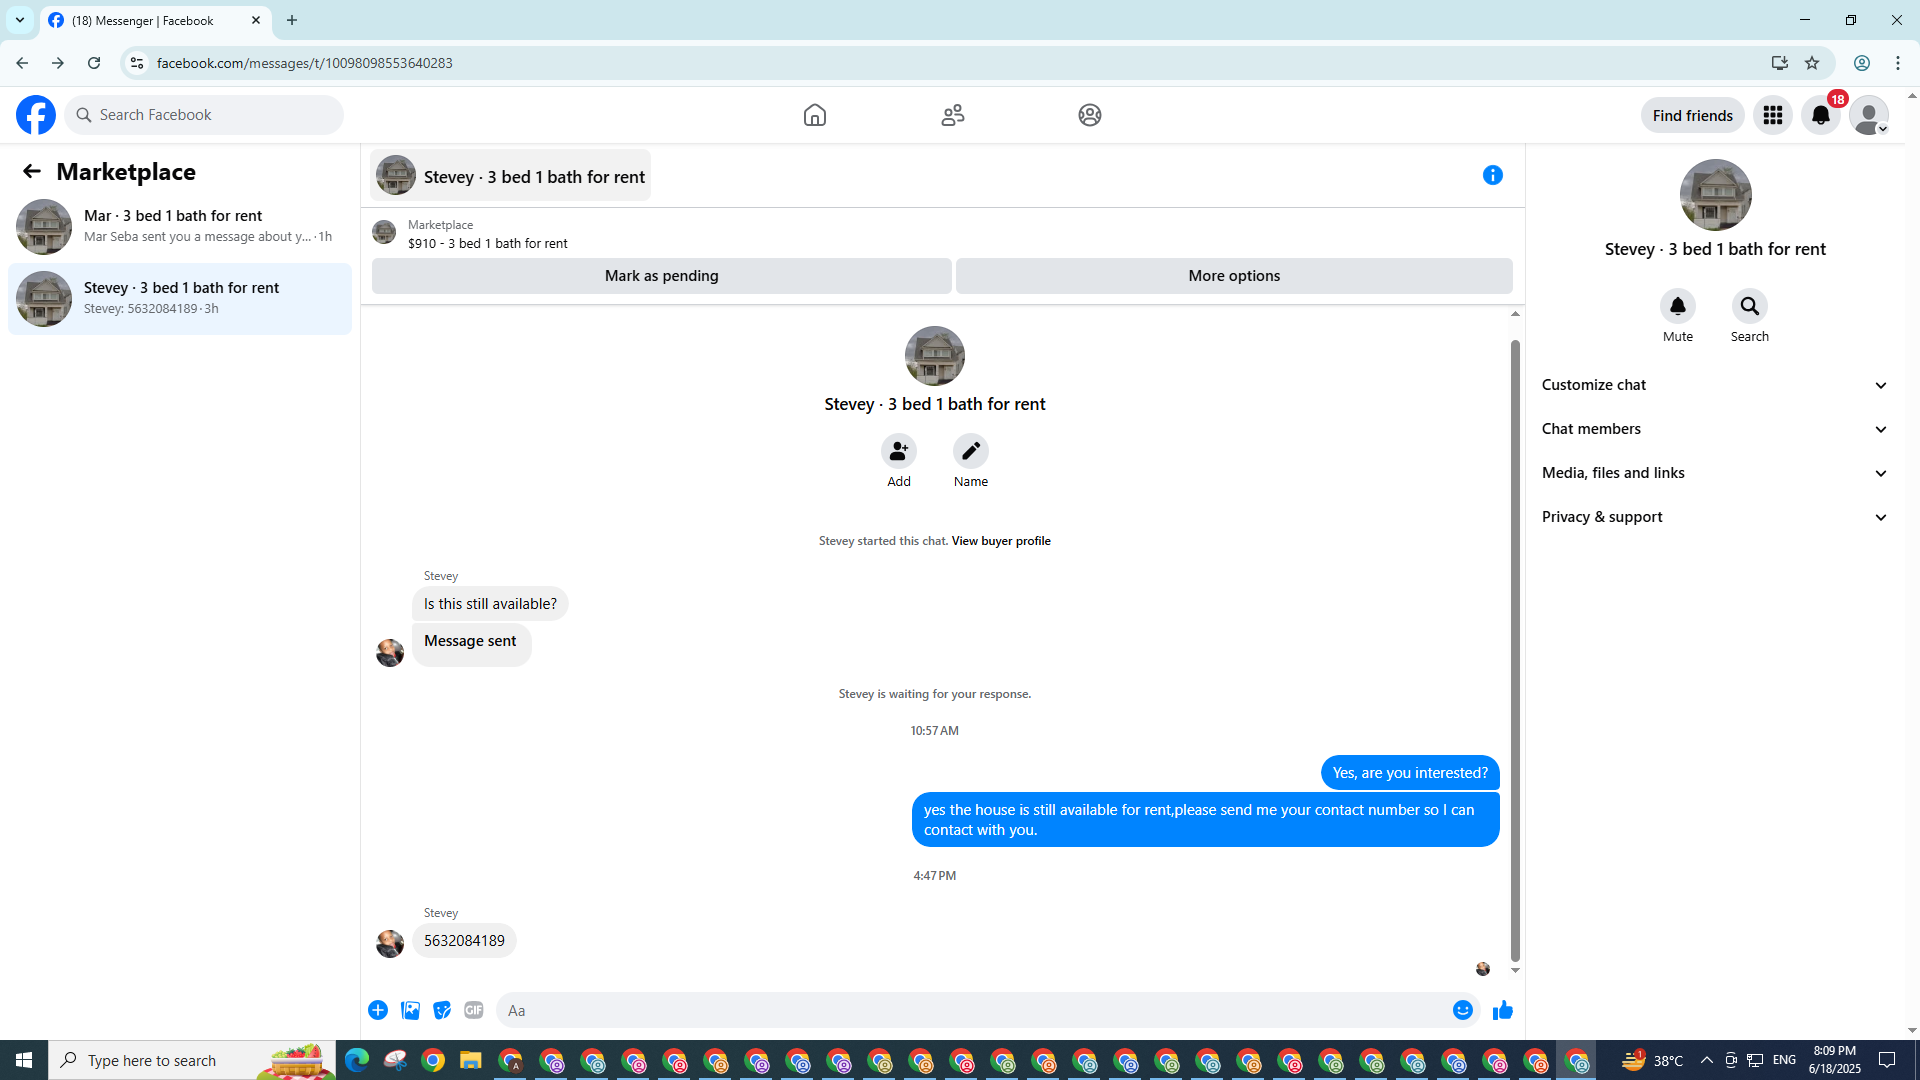Open Facebook Home icon
Image resolution: width=1920 pixels, height=1080 pixels.
click(x=815, y=115)
